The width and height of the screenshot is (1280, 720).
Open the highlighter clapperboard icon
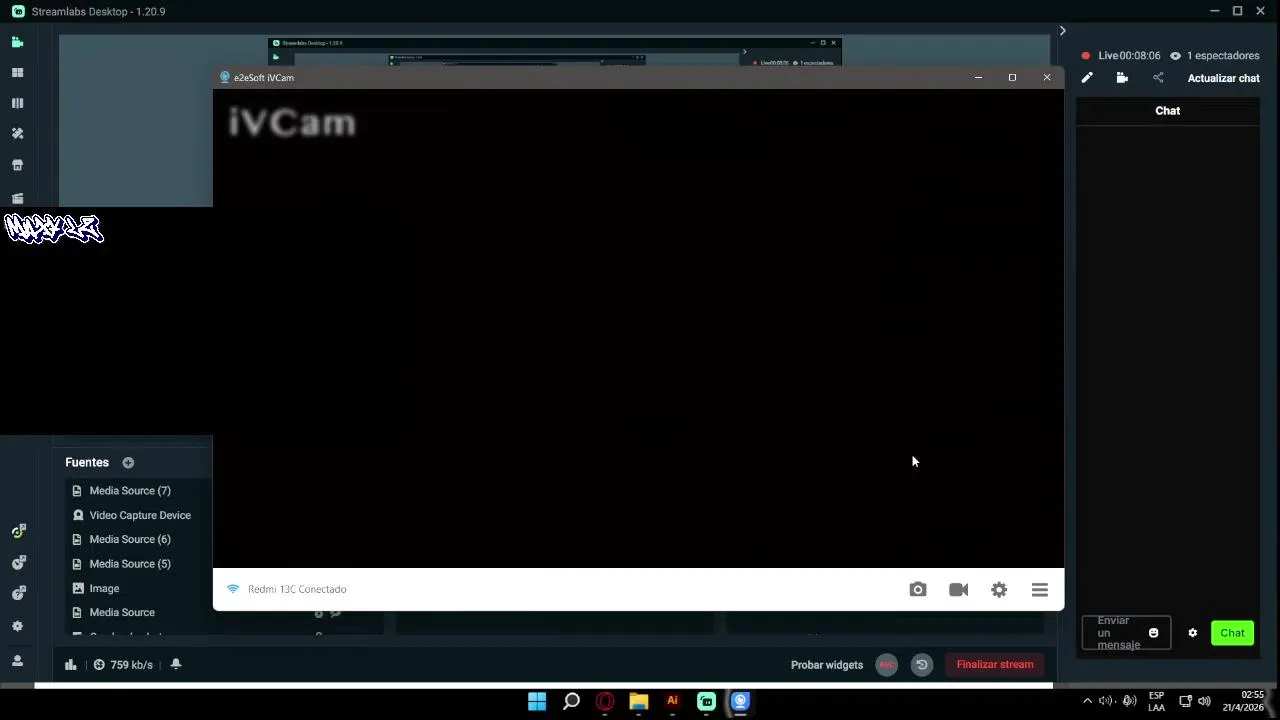tap(17, 198)
